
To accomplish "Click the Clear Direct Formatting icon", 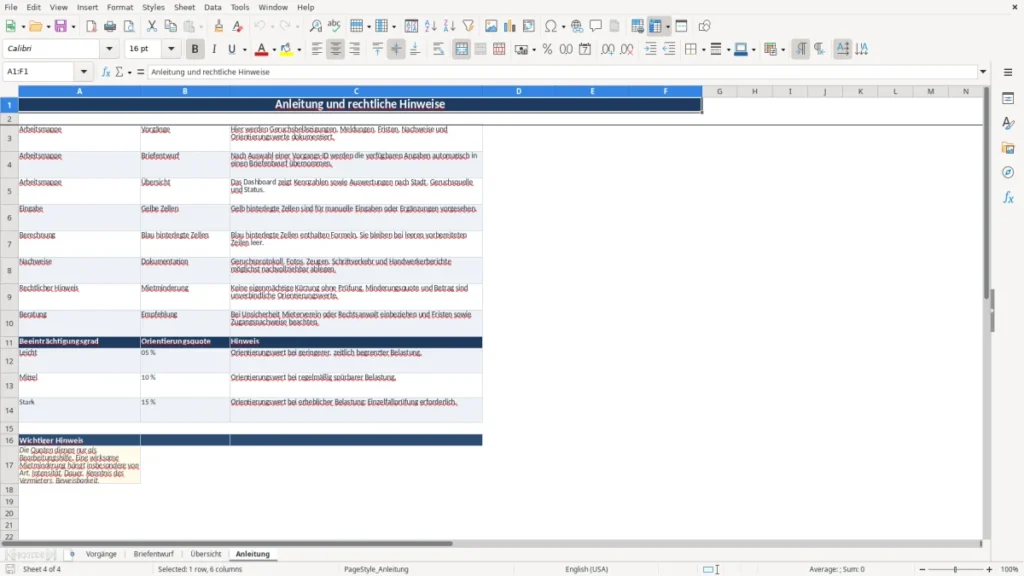I will (238, 26).
